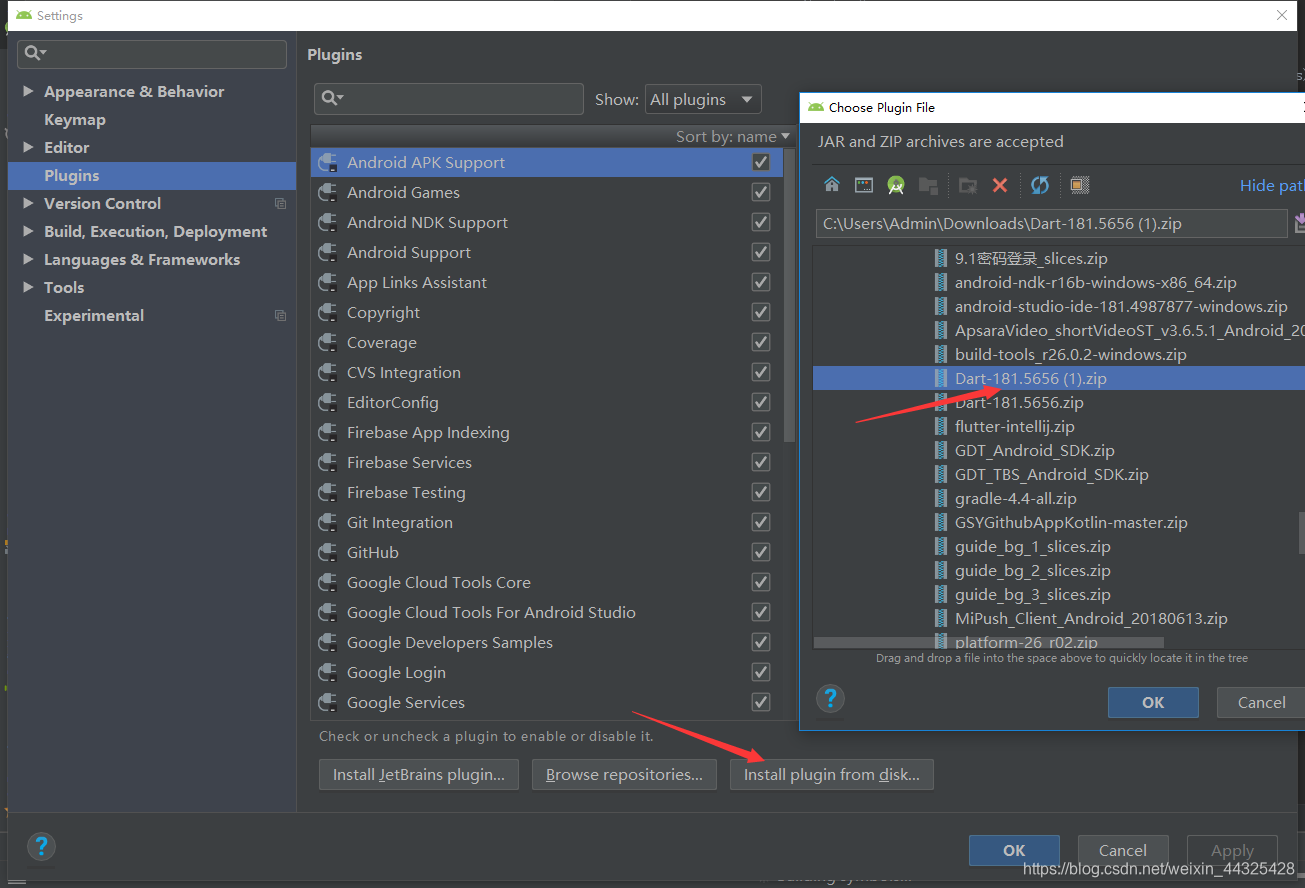Image resolution: width=1305 pixels, height=888 pixels.
Task: Disable Android APK Support plugin checkbox
Action: click(761, 162)
